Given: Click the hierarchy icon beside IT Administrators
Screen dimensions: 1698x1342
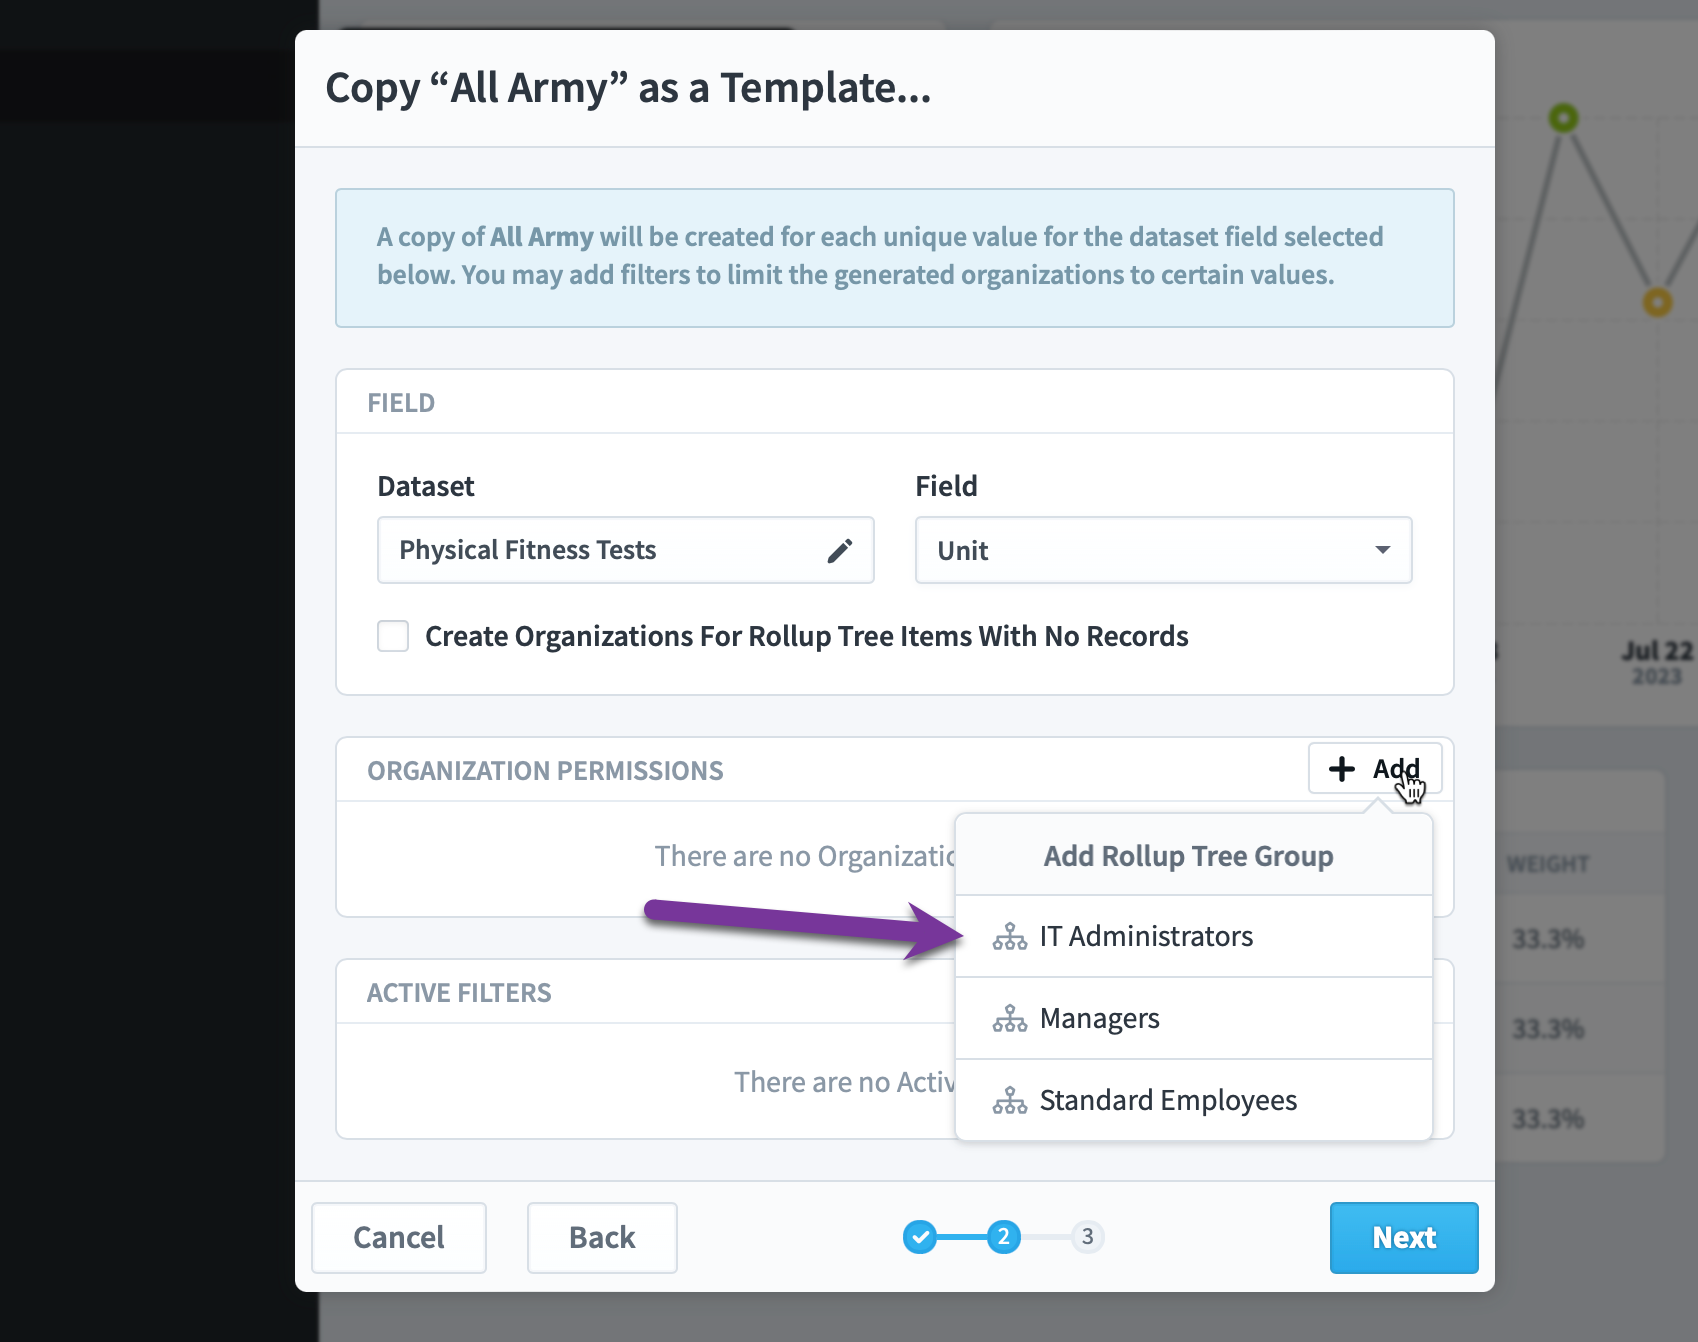Looking at the screenshot, I should pyautogui.click(x=1009, y=937).
